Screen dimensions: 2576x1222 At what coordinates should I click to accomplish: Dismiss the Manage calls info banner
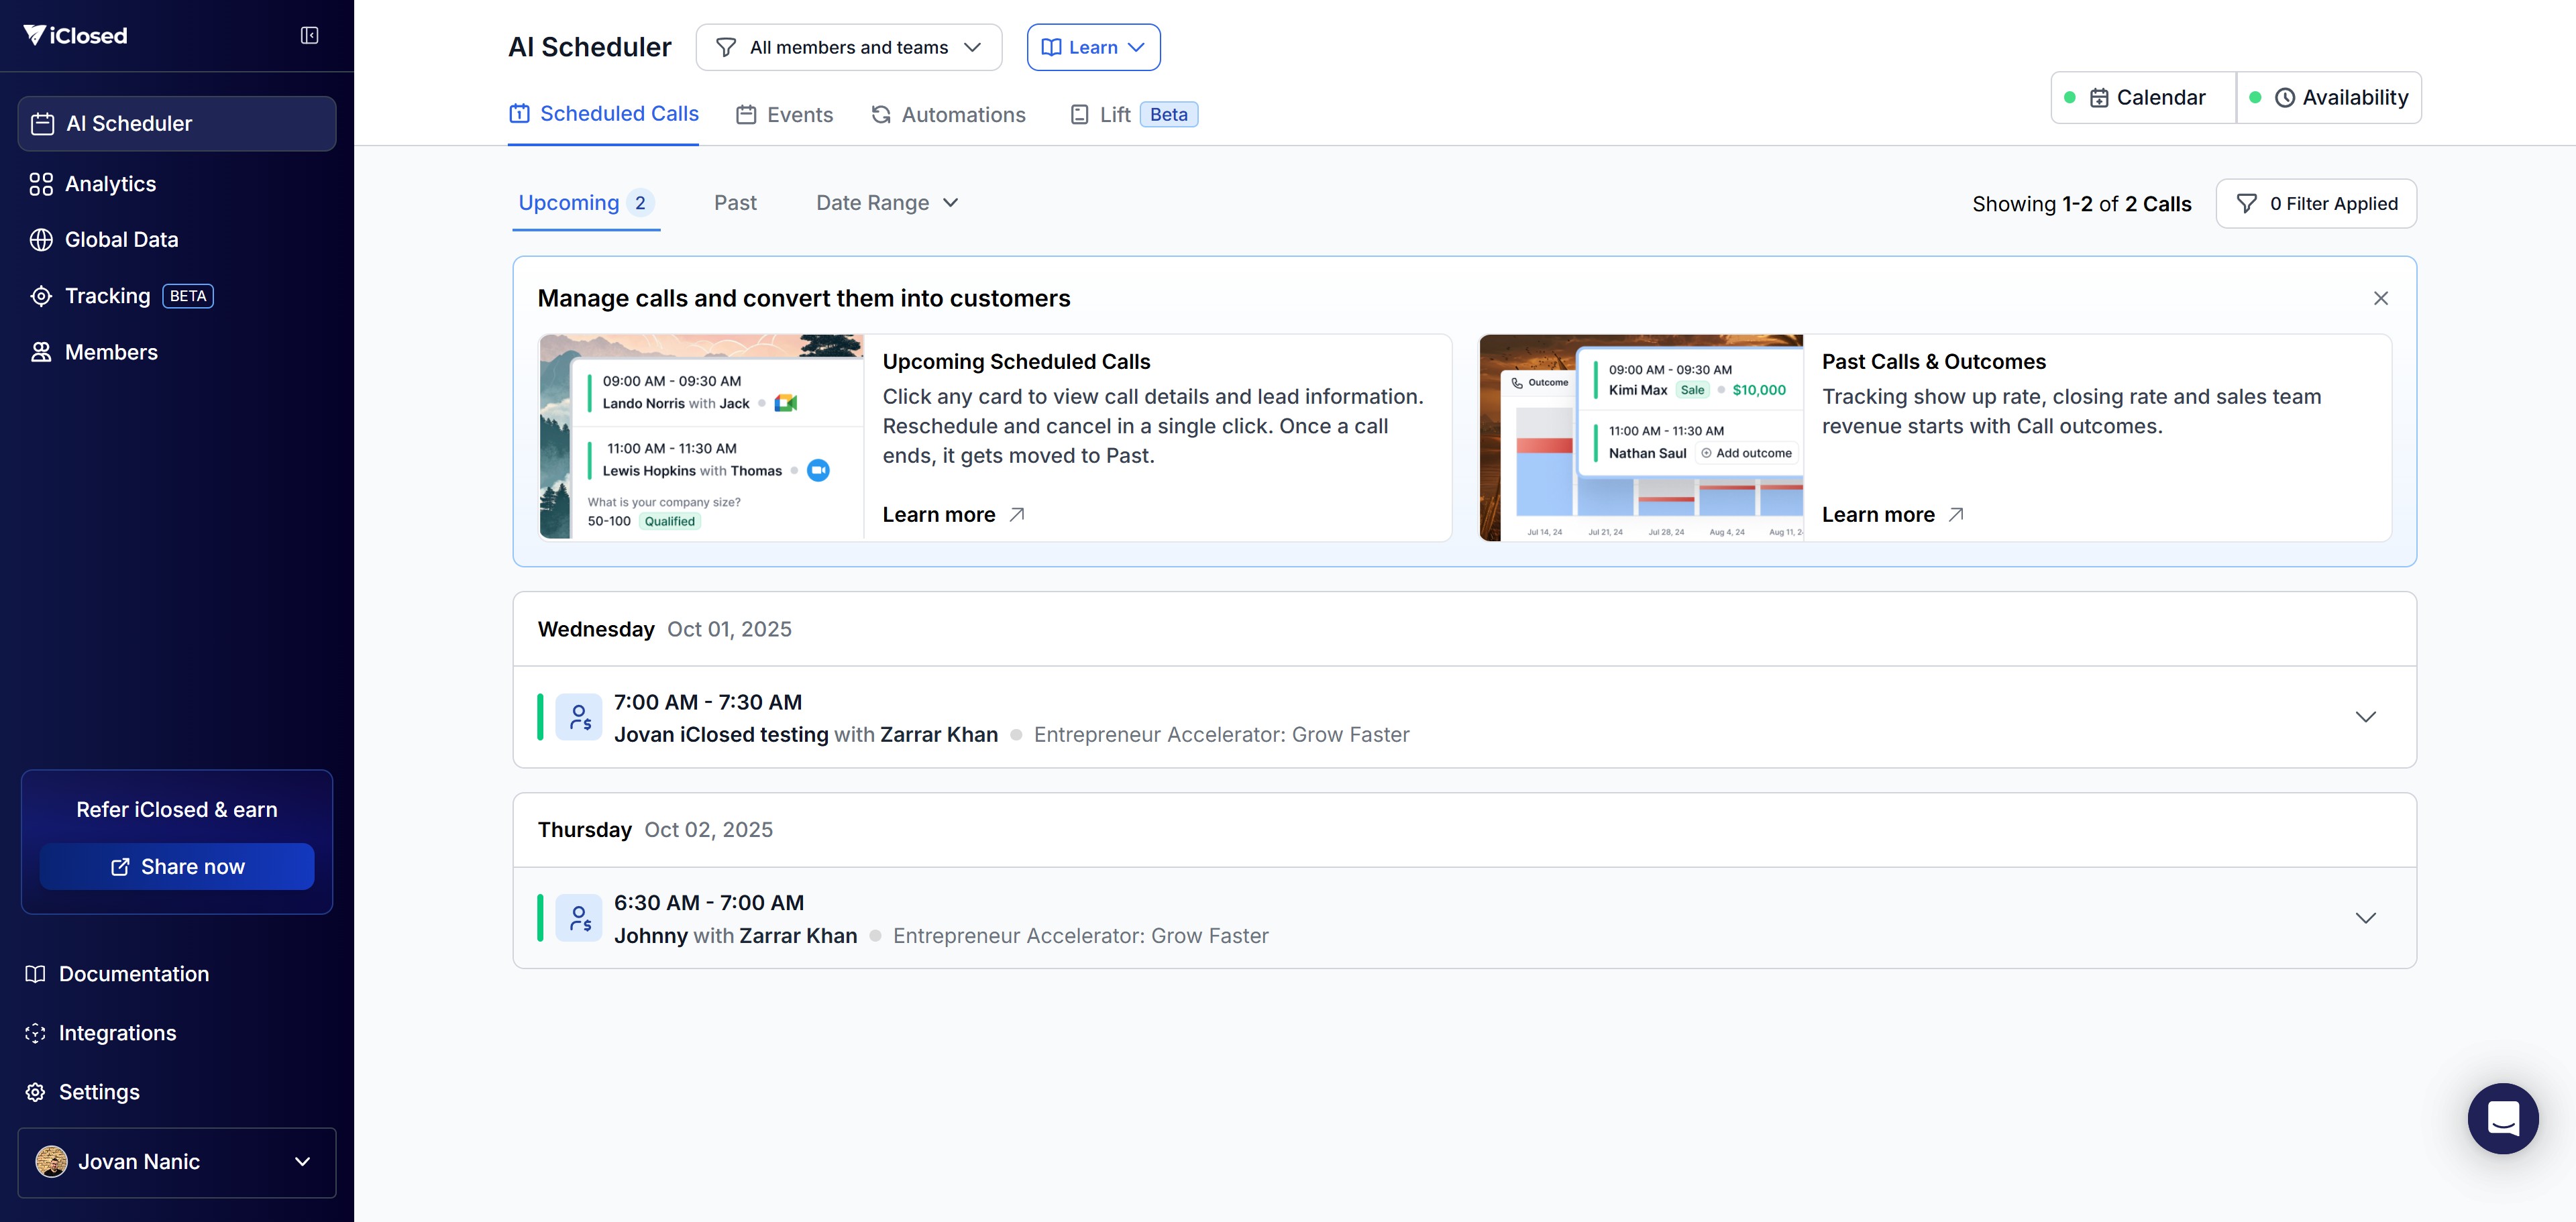pyautogui.click(x=2380, y=298)
